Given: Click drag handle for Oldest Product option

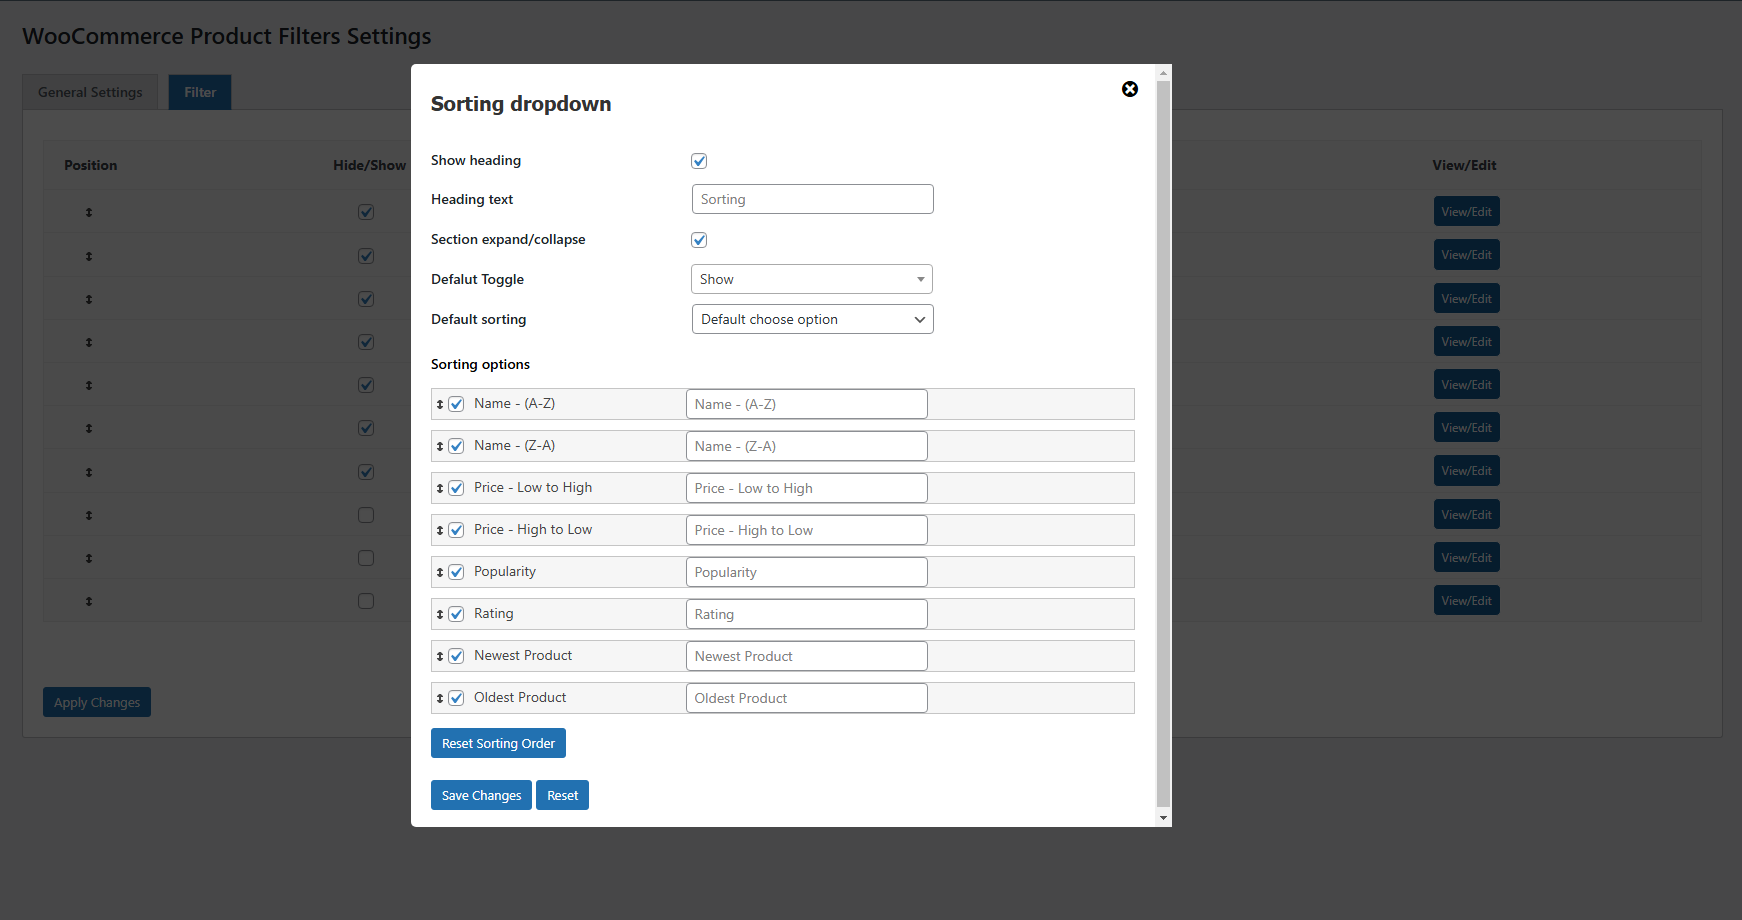Looking at the screenshot, I should pos(440,698).
